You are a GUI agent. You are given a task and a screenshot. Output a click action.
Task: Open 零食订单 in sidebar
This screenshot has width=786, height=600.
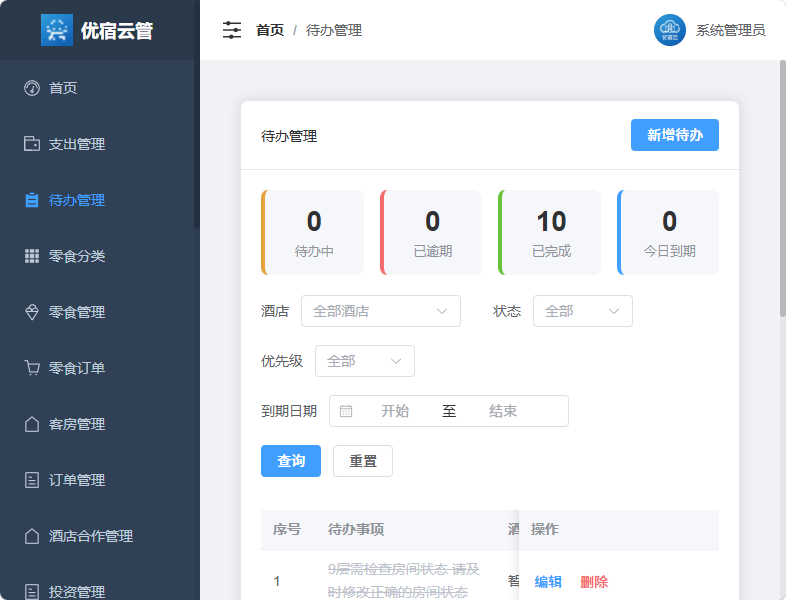97,368
